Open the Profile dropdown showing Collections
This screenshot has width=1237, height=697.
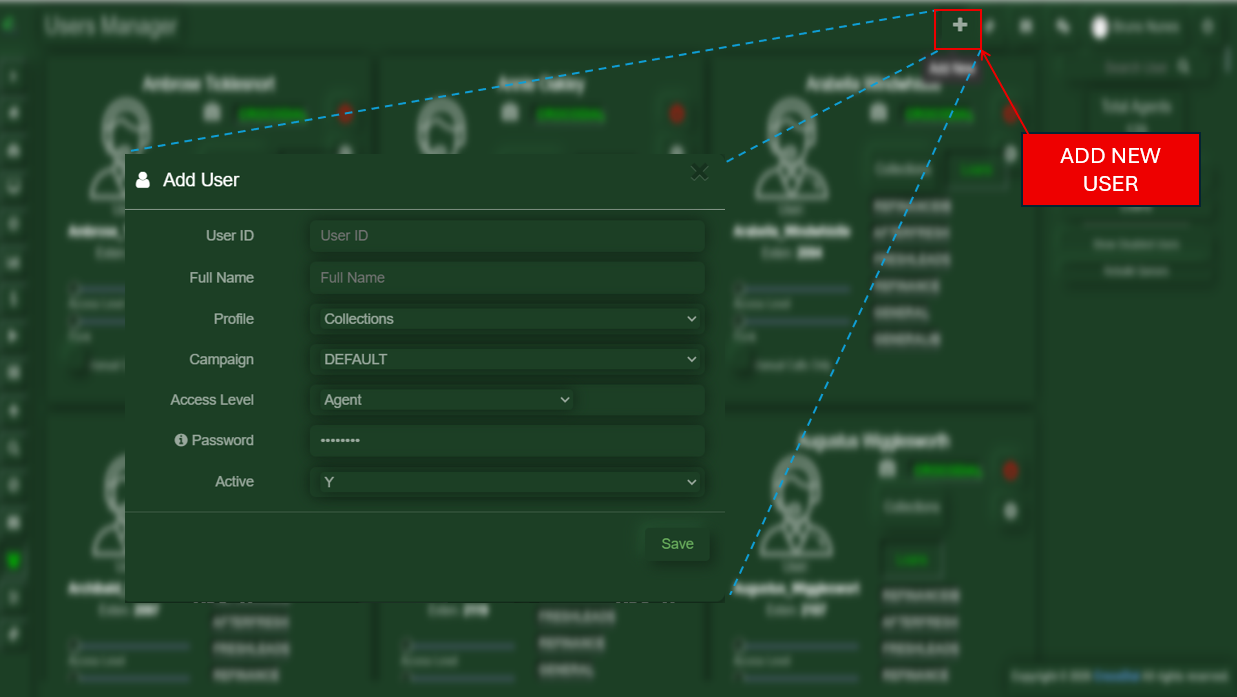click(507, 319)
